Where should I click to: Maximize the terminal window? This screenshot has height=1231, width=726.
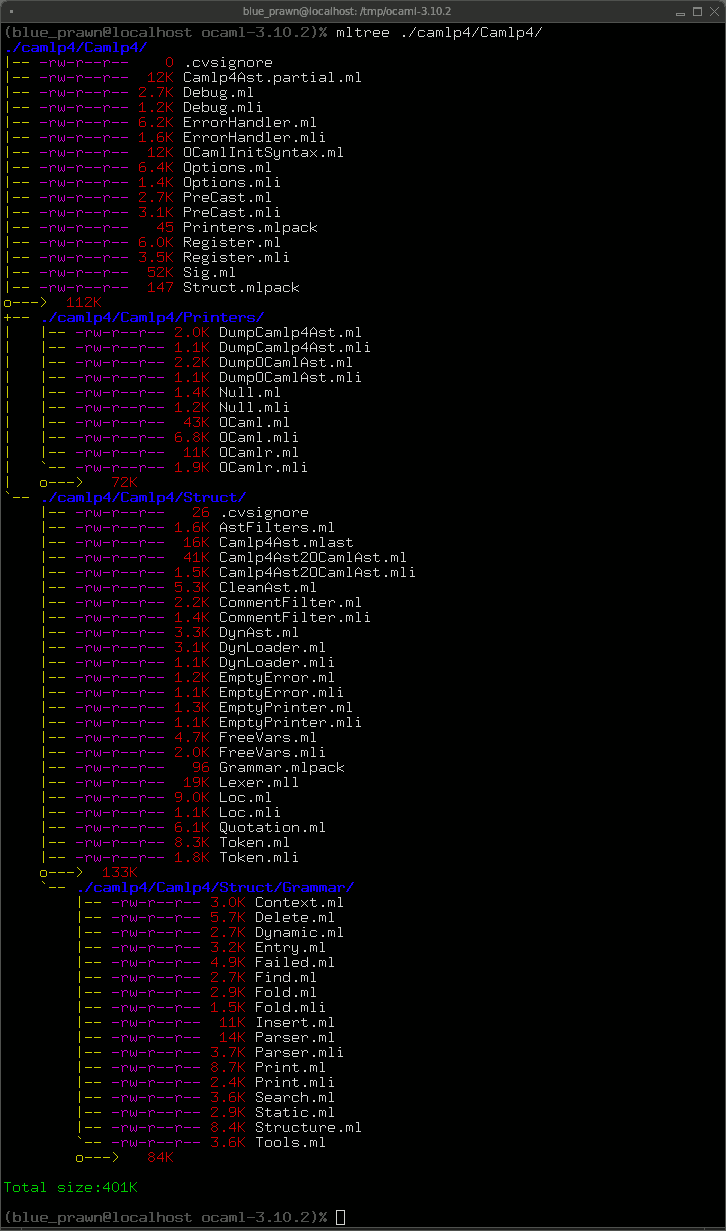(x=697, y=11)
